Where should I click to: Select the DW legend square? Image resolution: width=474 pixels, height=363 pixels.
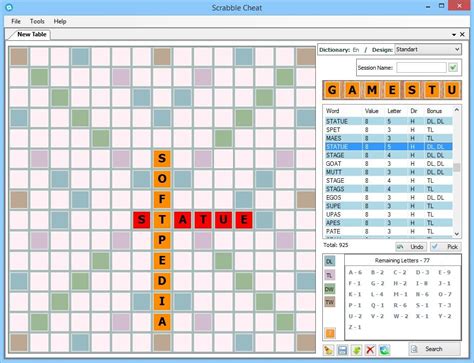(330, 289)
